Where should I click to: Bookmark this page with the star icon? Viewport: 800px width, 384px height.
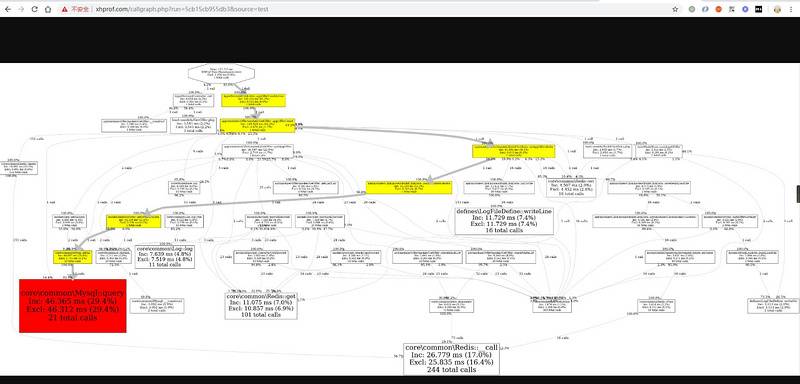point(675,9)
